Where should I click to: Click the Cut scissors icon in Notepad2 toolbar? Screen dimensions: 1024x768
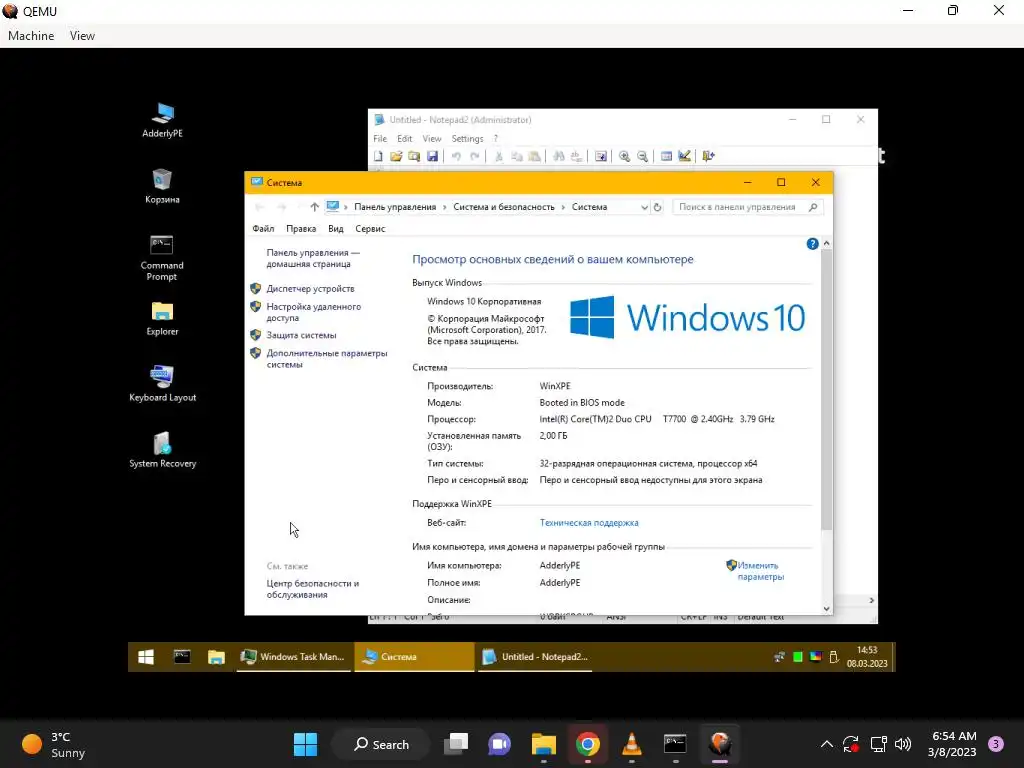pyautogui.click(x=498, y=156)
